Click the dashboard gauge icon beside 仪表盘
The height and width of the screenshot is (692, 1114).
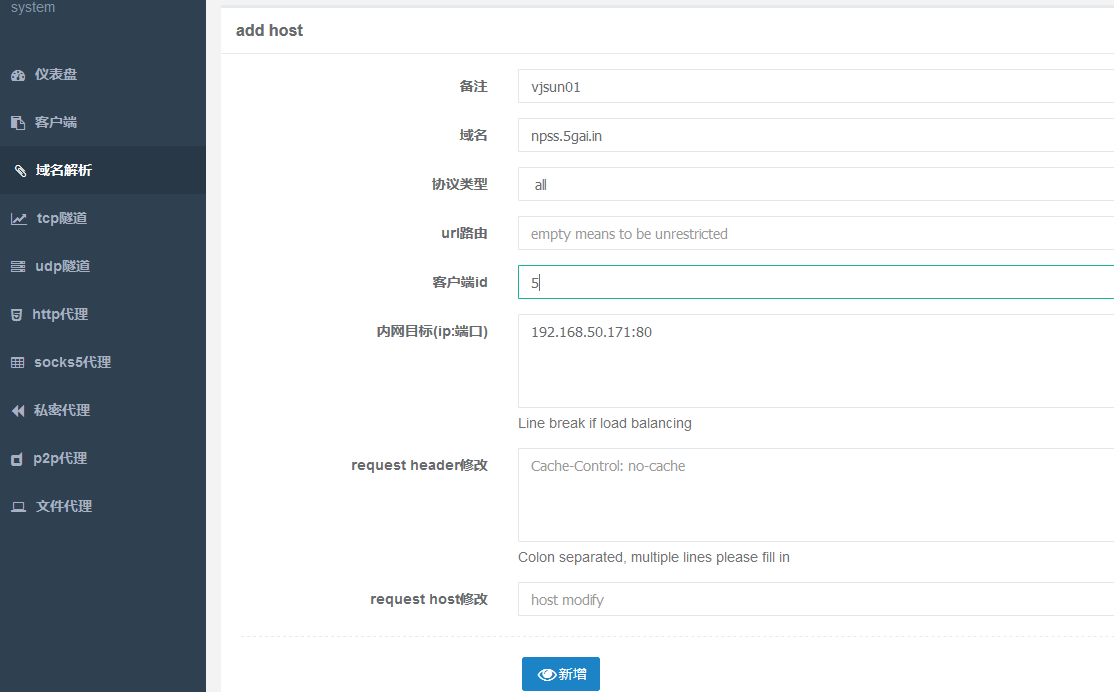(17, 75)
